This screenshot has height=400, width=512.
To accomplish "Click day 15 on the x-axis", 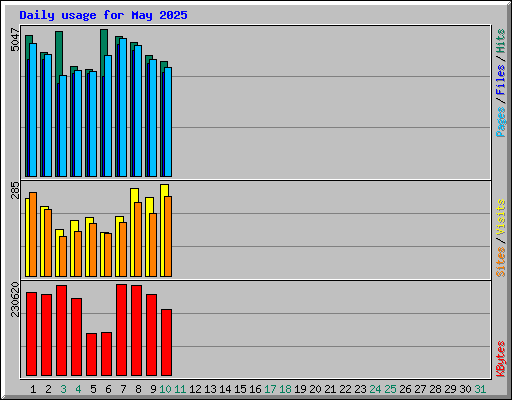I will tap(240, 389).
